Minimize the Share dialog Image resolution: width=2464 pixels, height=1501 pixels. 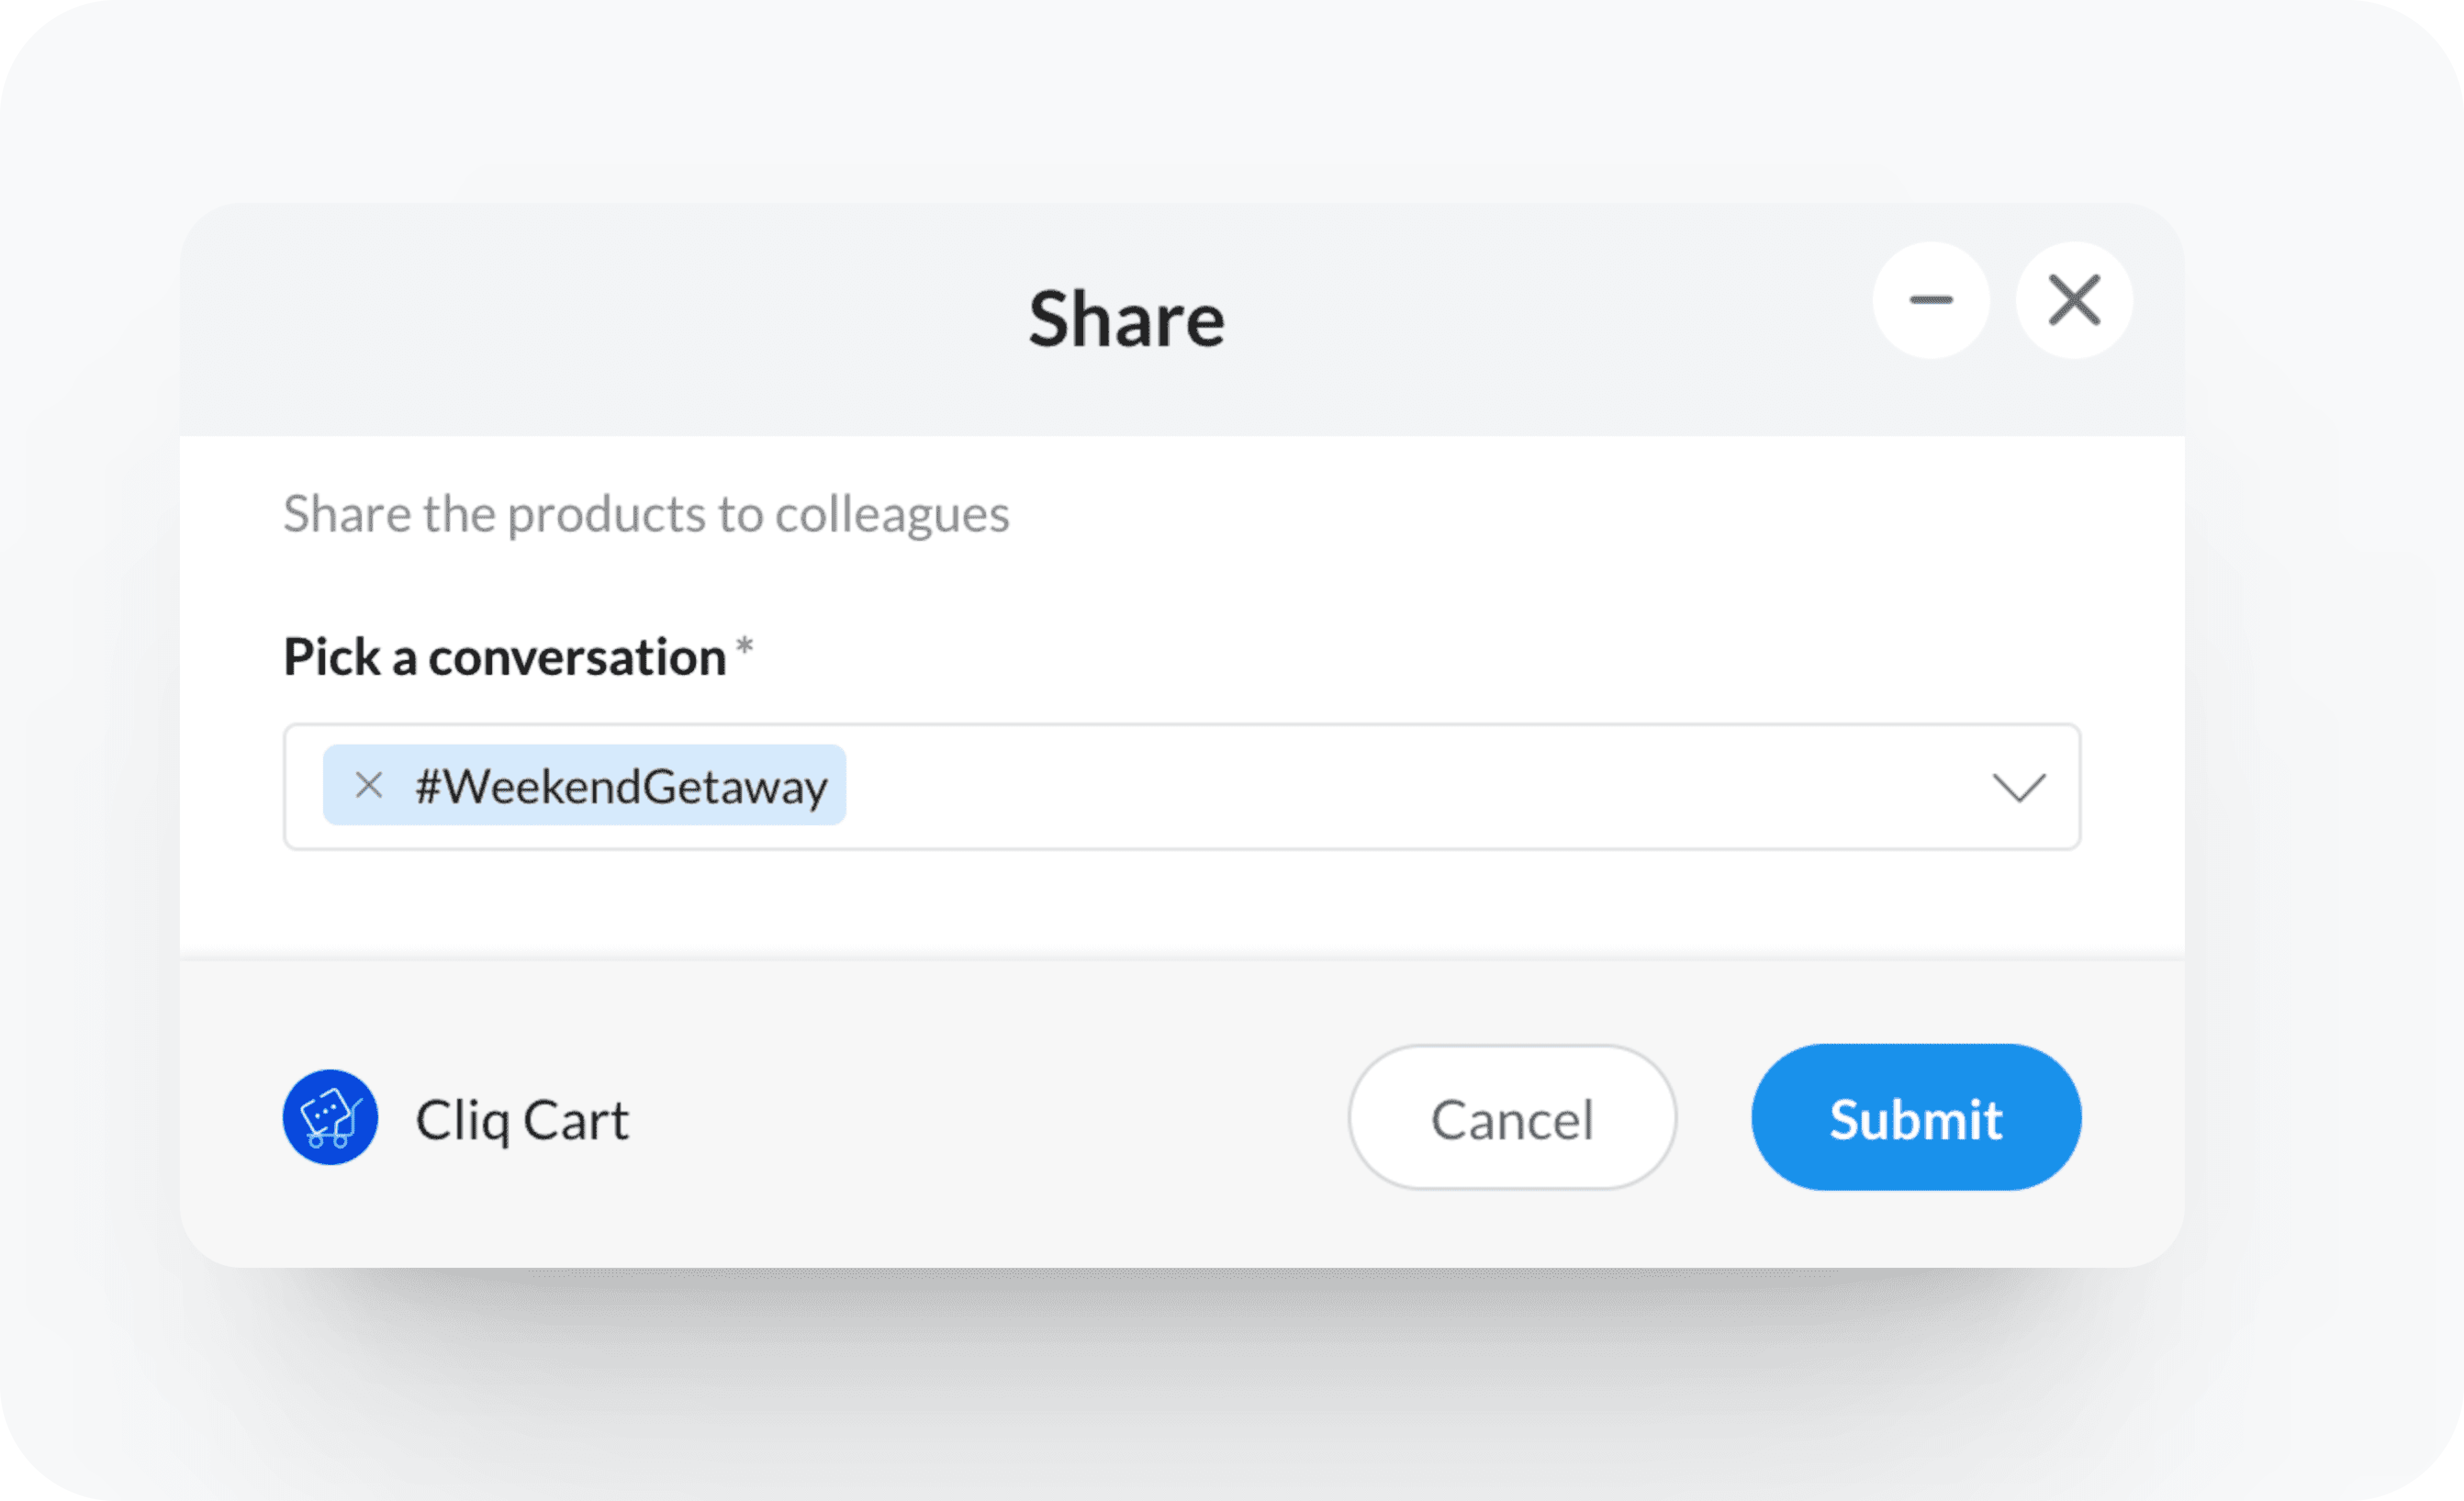point(1930,300)
